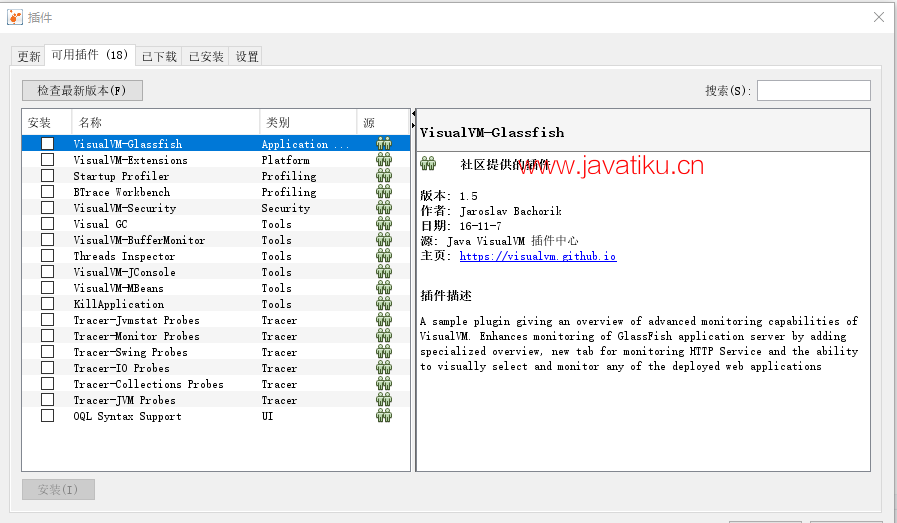Screen dimensions: 897x523
Task: Focus the 搜索(S) search field
Action: [813, 90]
